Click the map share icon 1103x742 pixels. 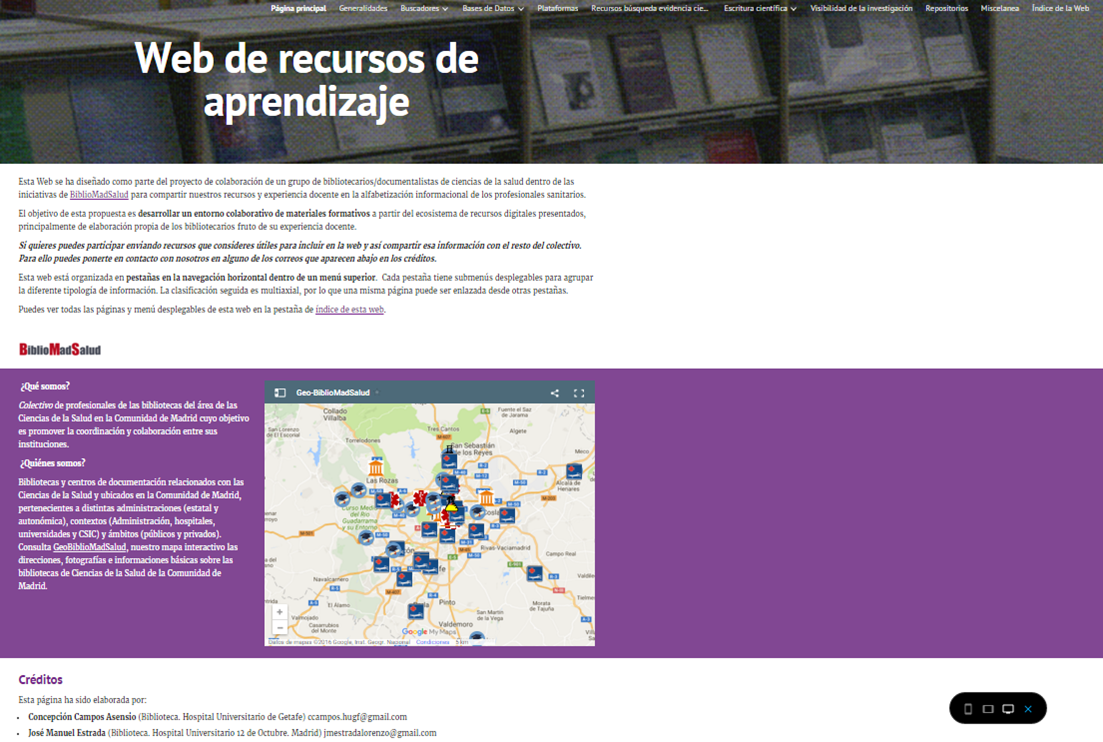point(554,393)
